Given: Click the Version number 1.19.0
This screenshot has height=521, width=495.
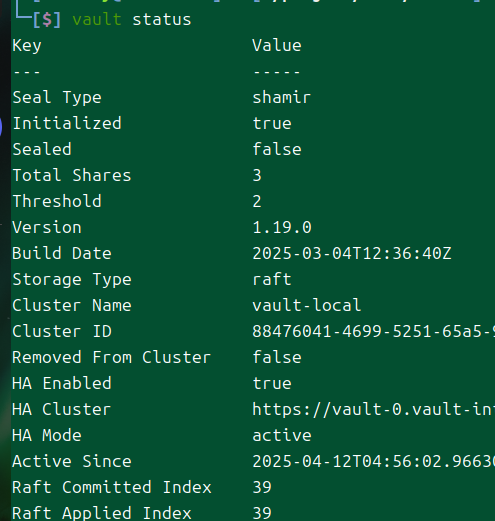Looking at the screenshot, I should click(x=282, y=228).
